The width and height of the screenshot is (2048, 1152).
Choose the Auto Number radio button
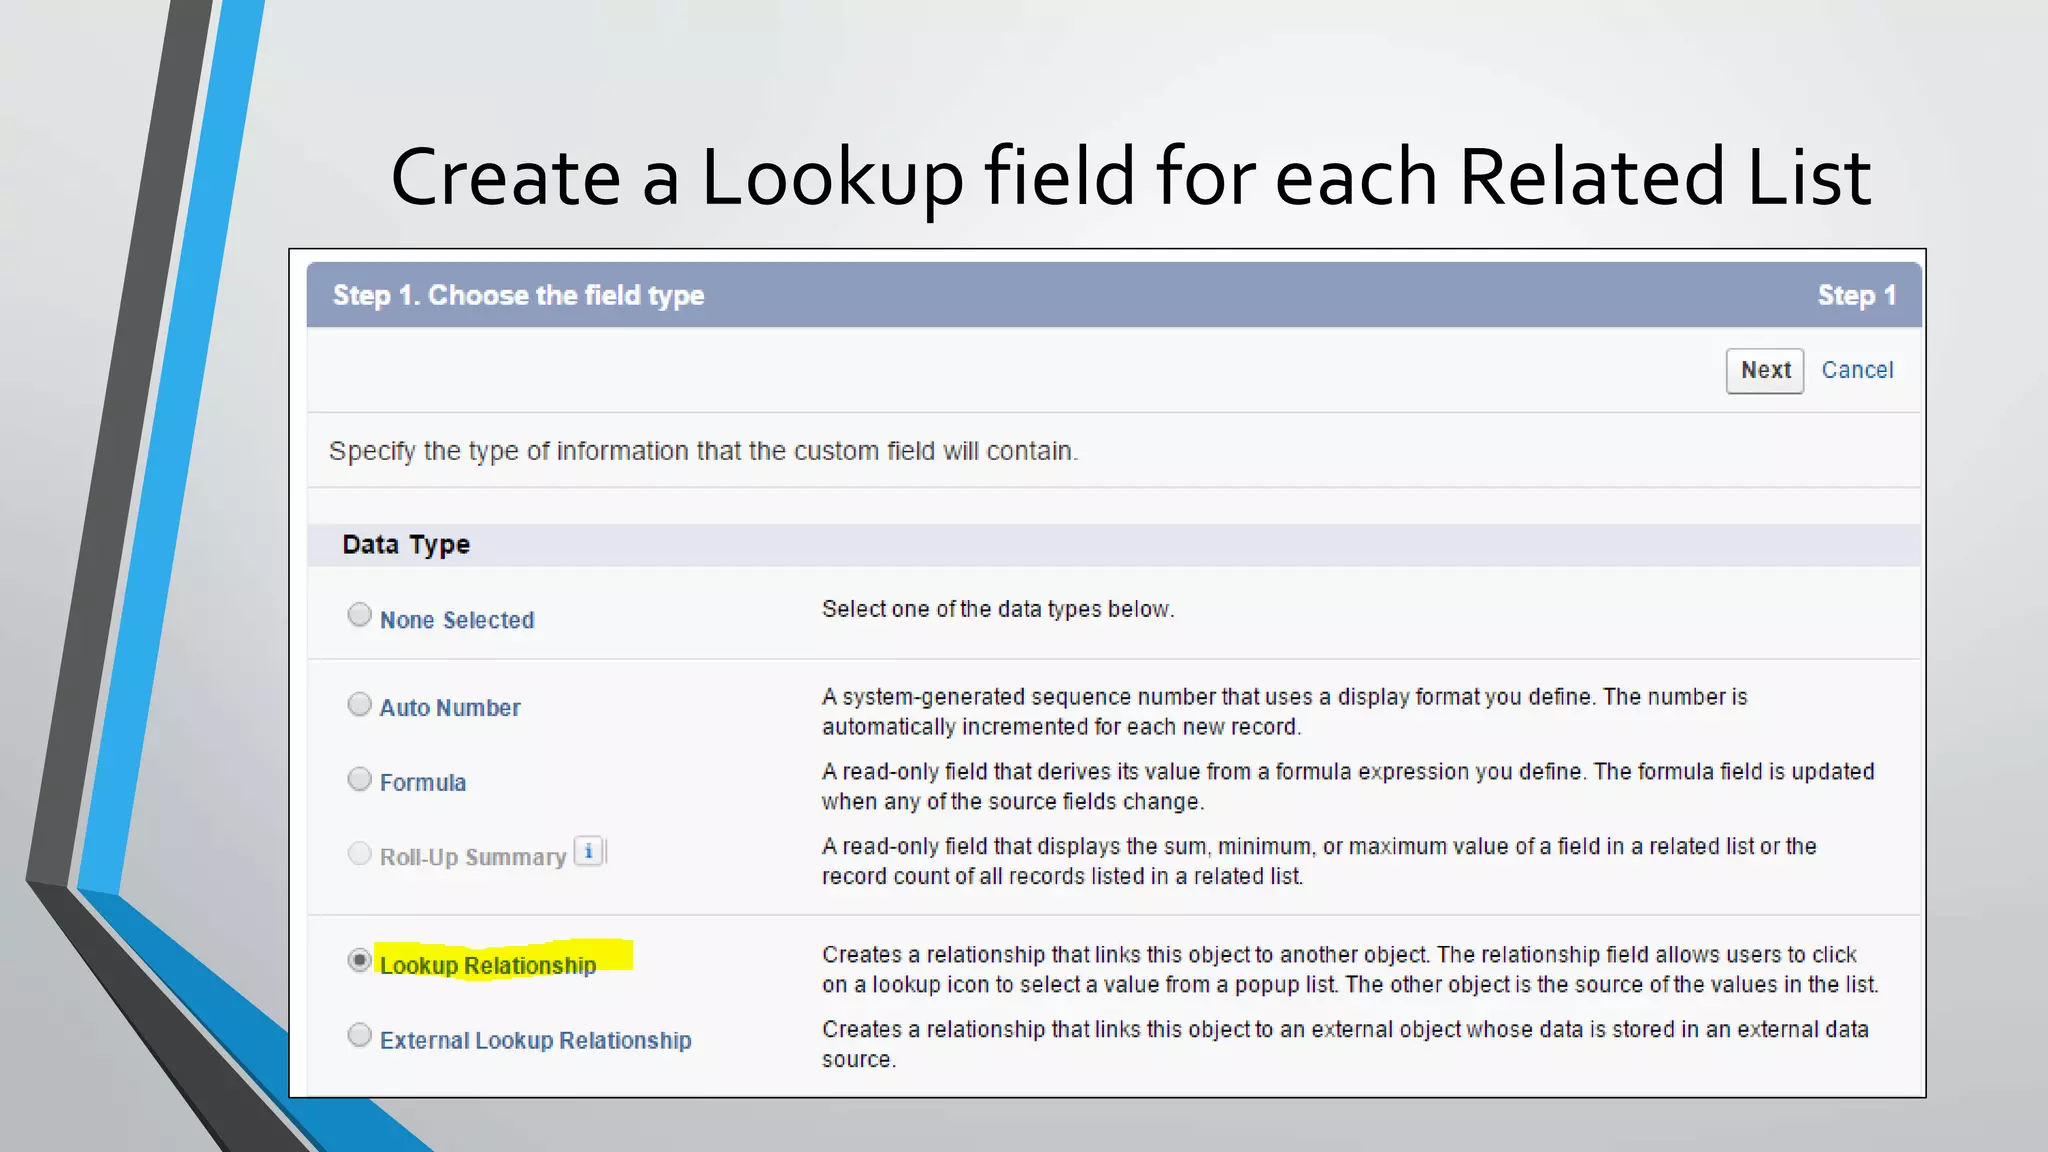point(359,704)
